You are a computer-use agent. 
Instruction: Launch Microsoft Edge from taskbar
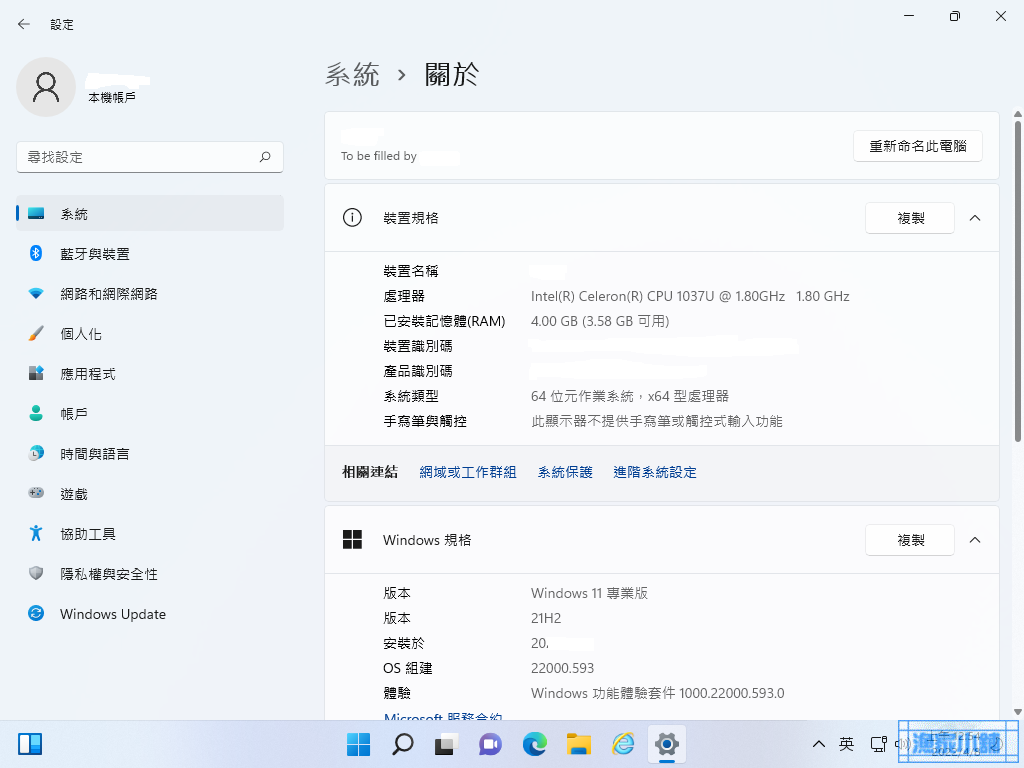coord(535,744)
